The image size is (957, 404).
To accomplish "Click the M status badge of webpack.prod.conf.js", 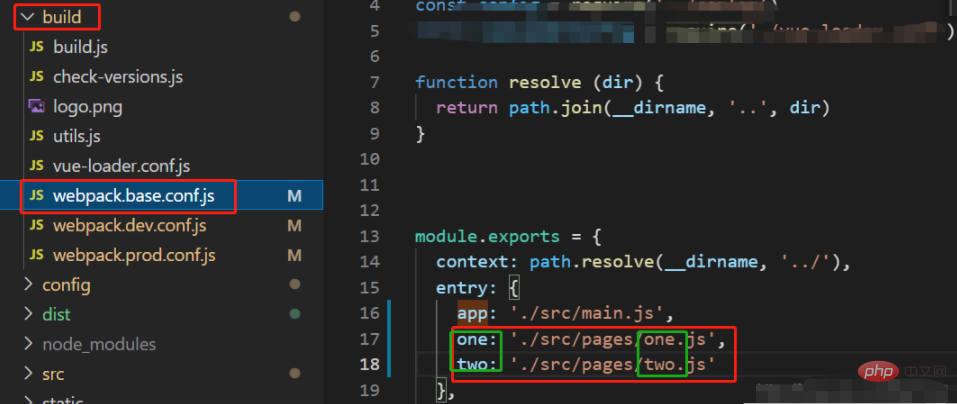I will pyautogui.click(x=294, y=255).
